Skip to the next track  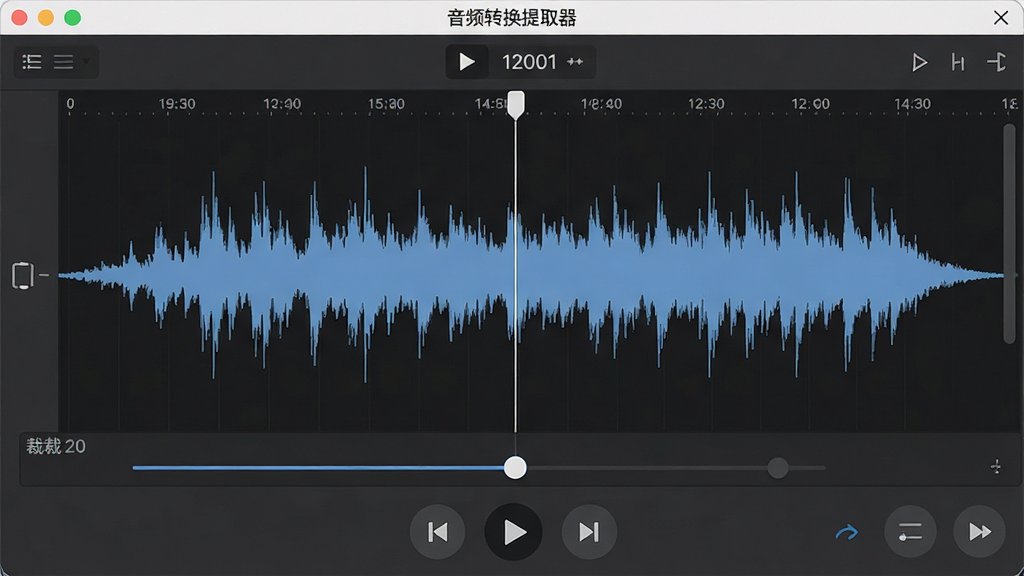589,532
